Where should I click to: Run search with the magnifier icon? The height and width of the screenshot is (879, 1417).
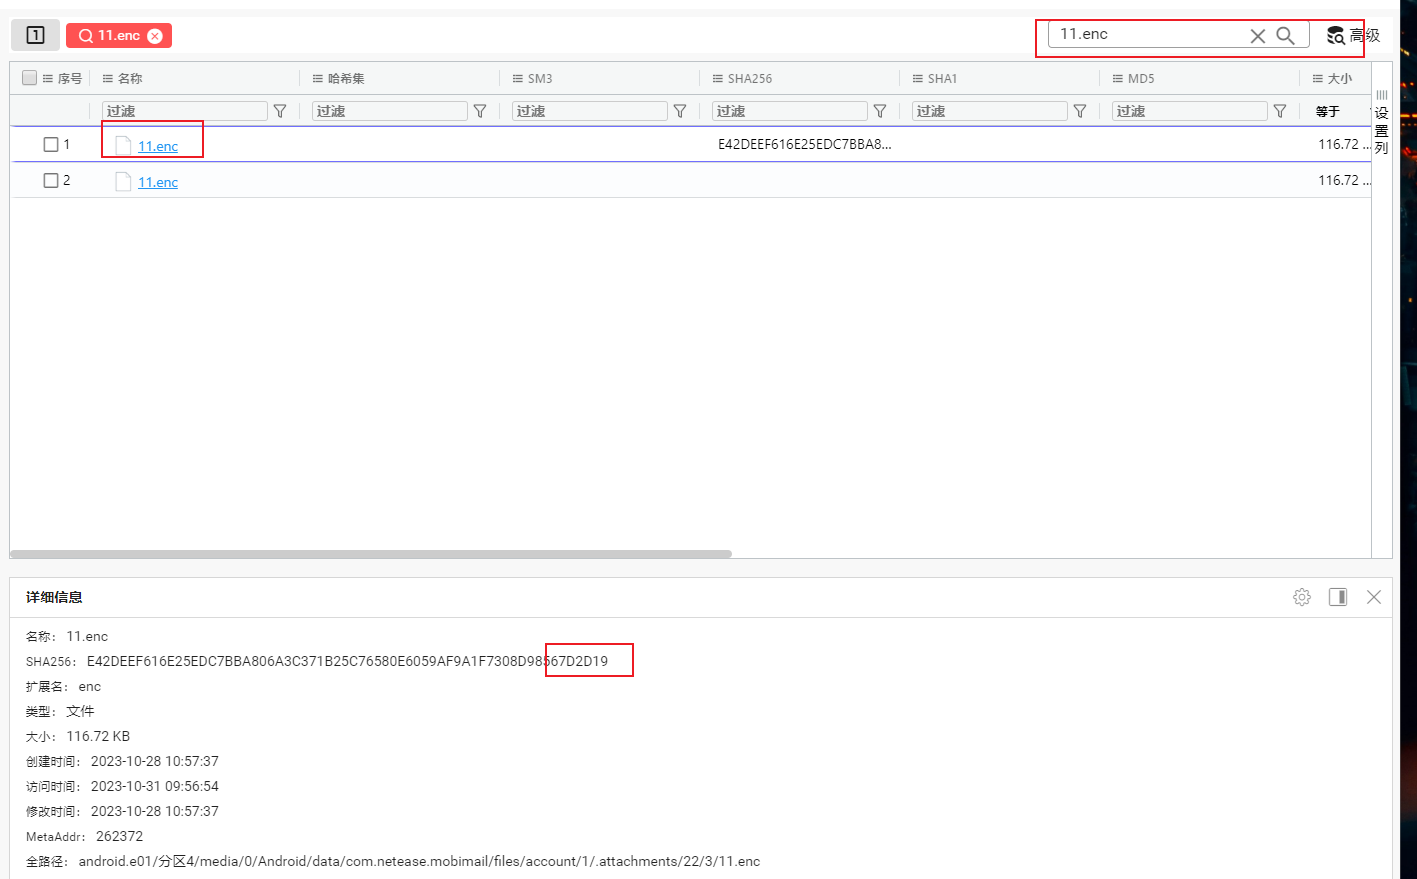click(x=1286, y=36)
